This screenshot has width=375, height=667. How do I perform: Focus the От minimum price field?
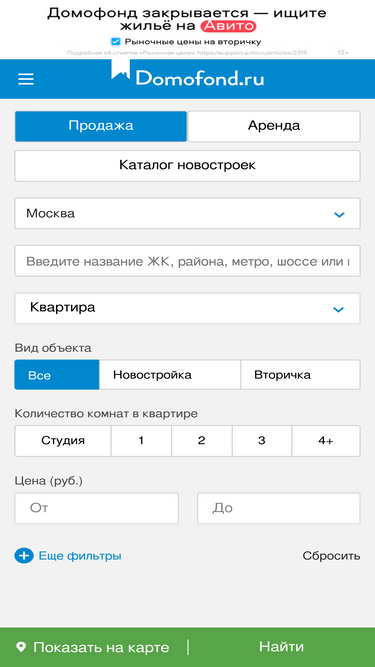pos(97,508)
